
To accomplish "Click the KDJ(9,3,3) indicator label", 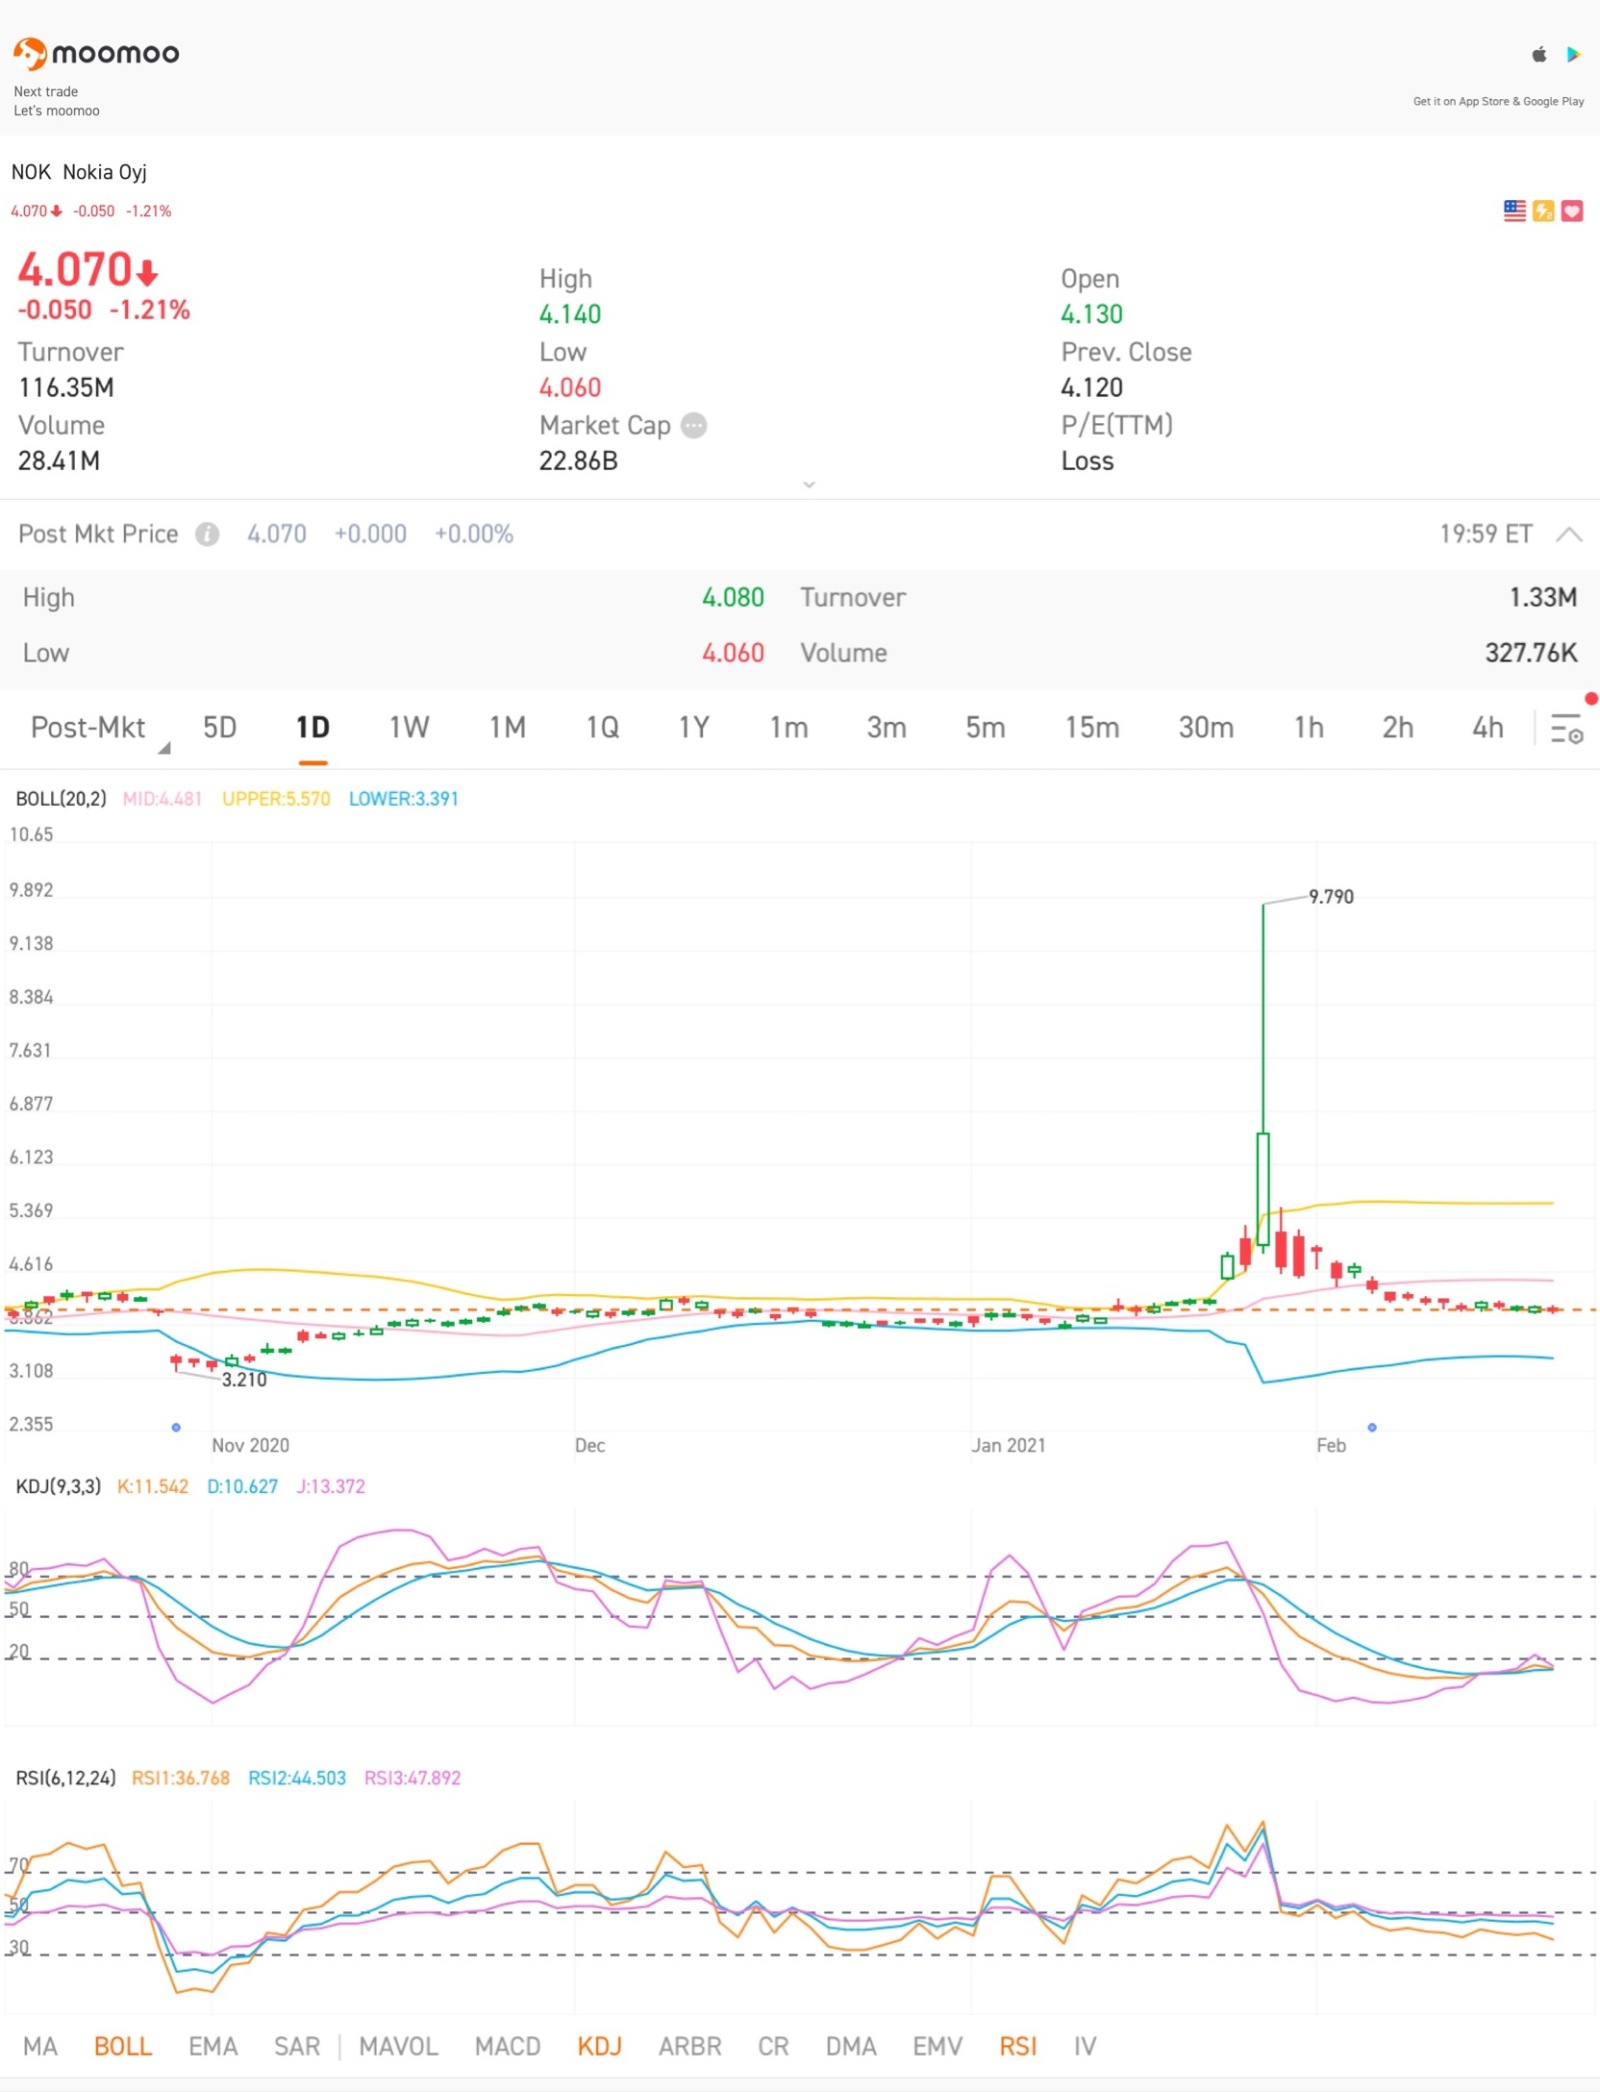I will tap(58, 1487).
